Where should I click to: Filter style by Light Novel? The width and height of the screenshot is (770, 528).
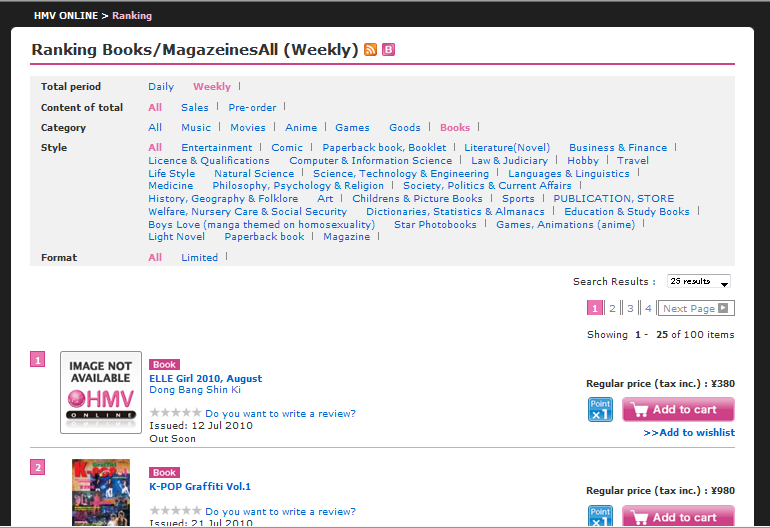click(x=176, y=237)
